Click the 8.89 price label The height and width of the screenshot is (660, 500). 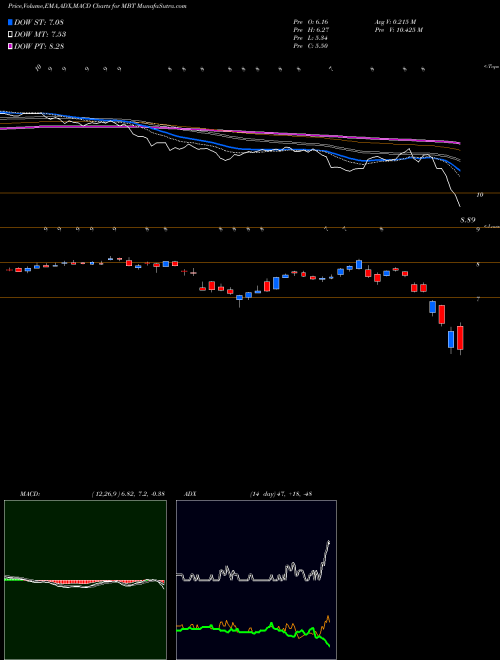(x=468, y=220)
